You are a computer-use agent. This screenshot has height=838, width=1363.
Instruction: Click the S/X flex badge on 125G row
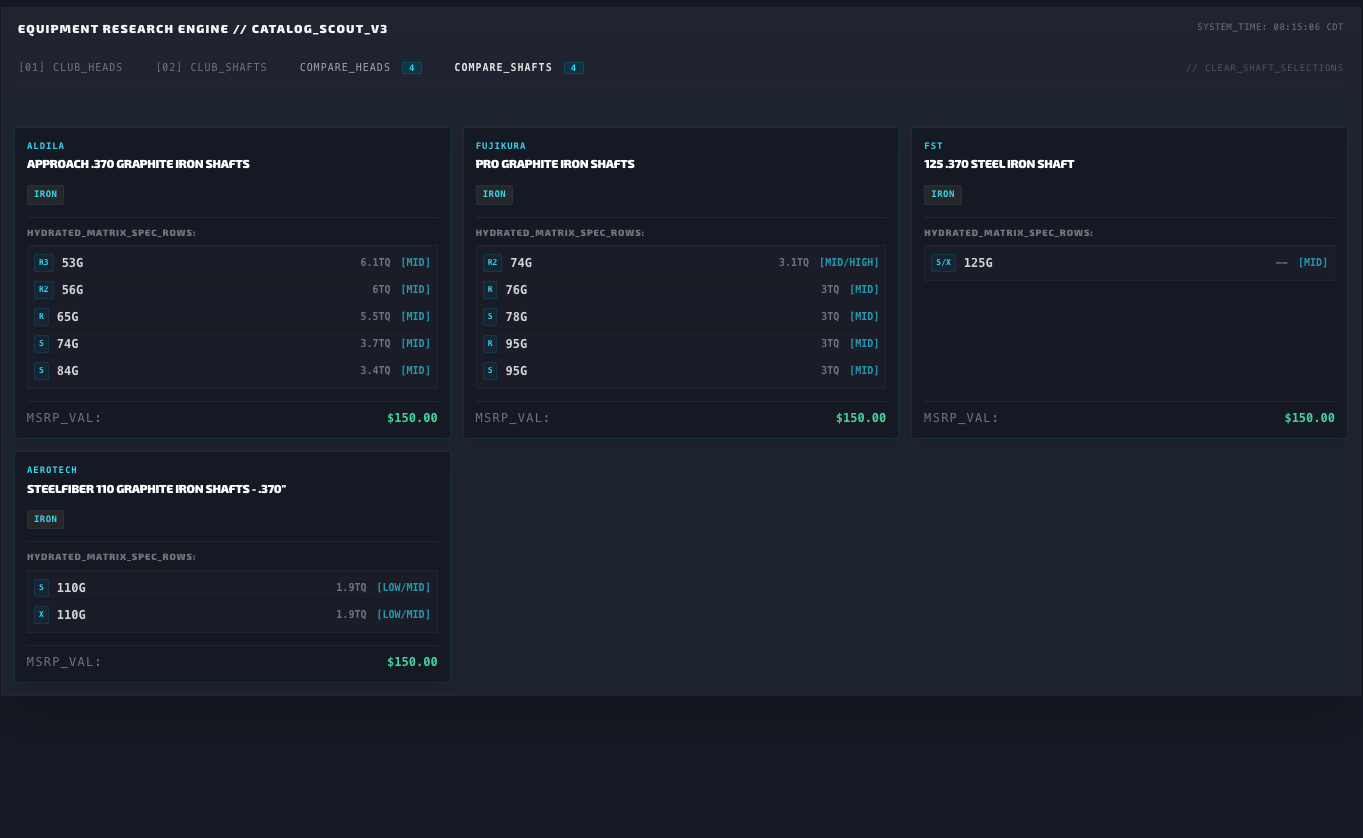[x=943, y=263]
